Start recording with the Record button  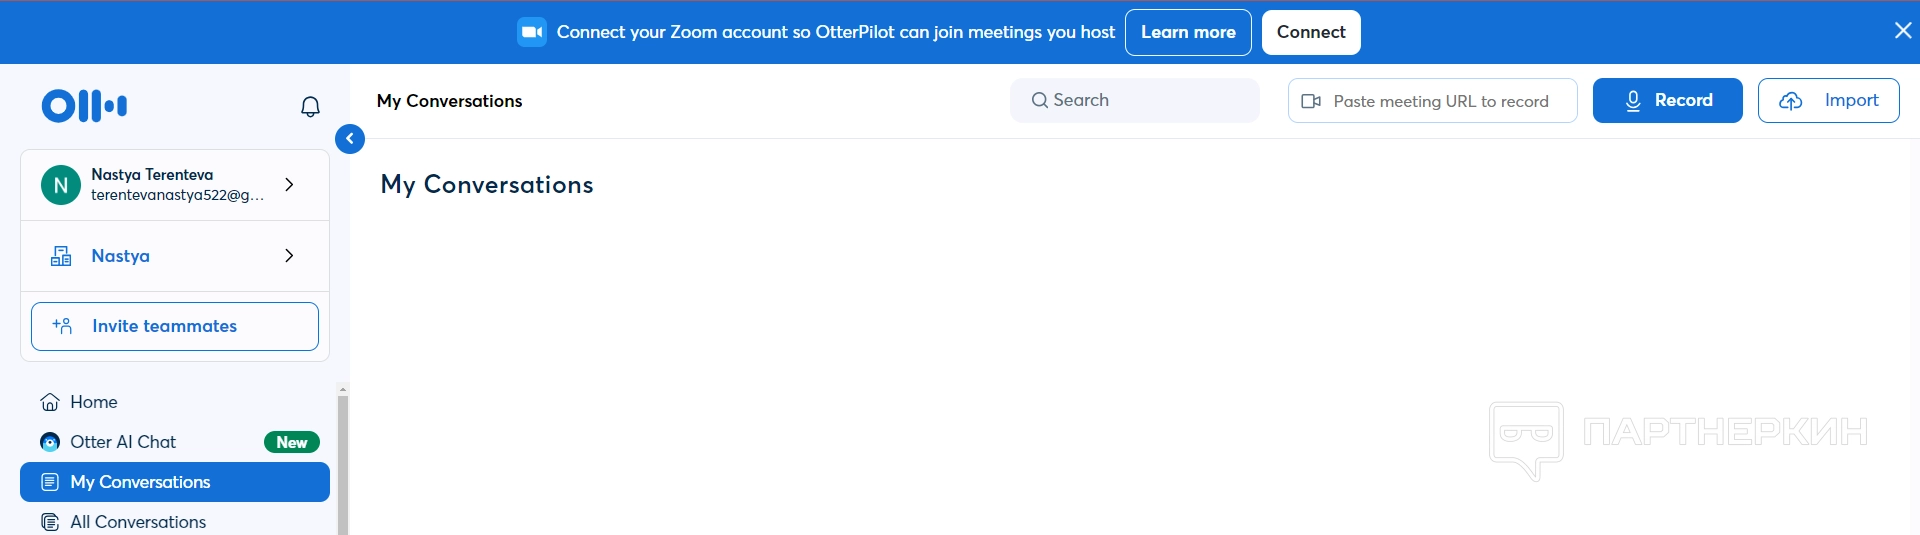click(x=1667, y=101)
